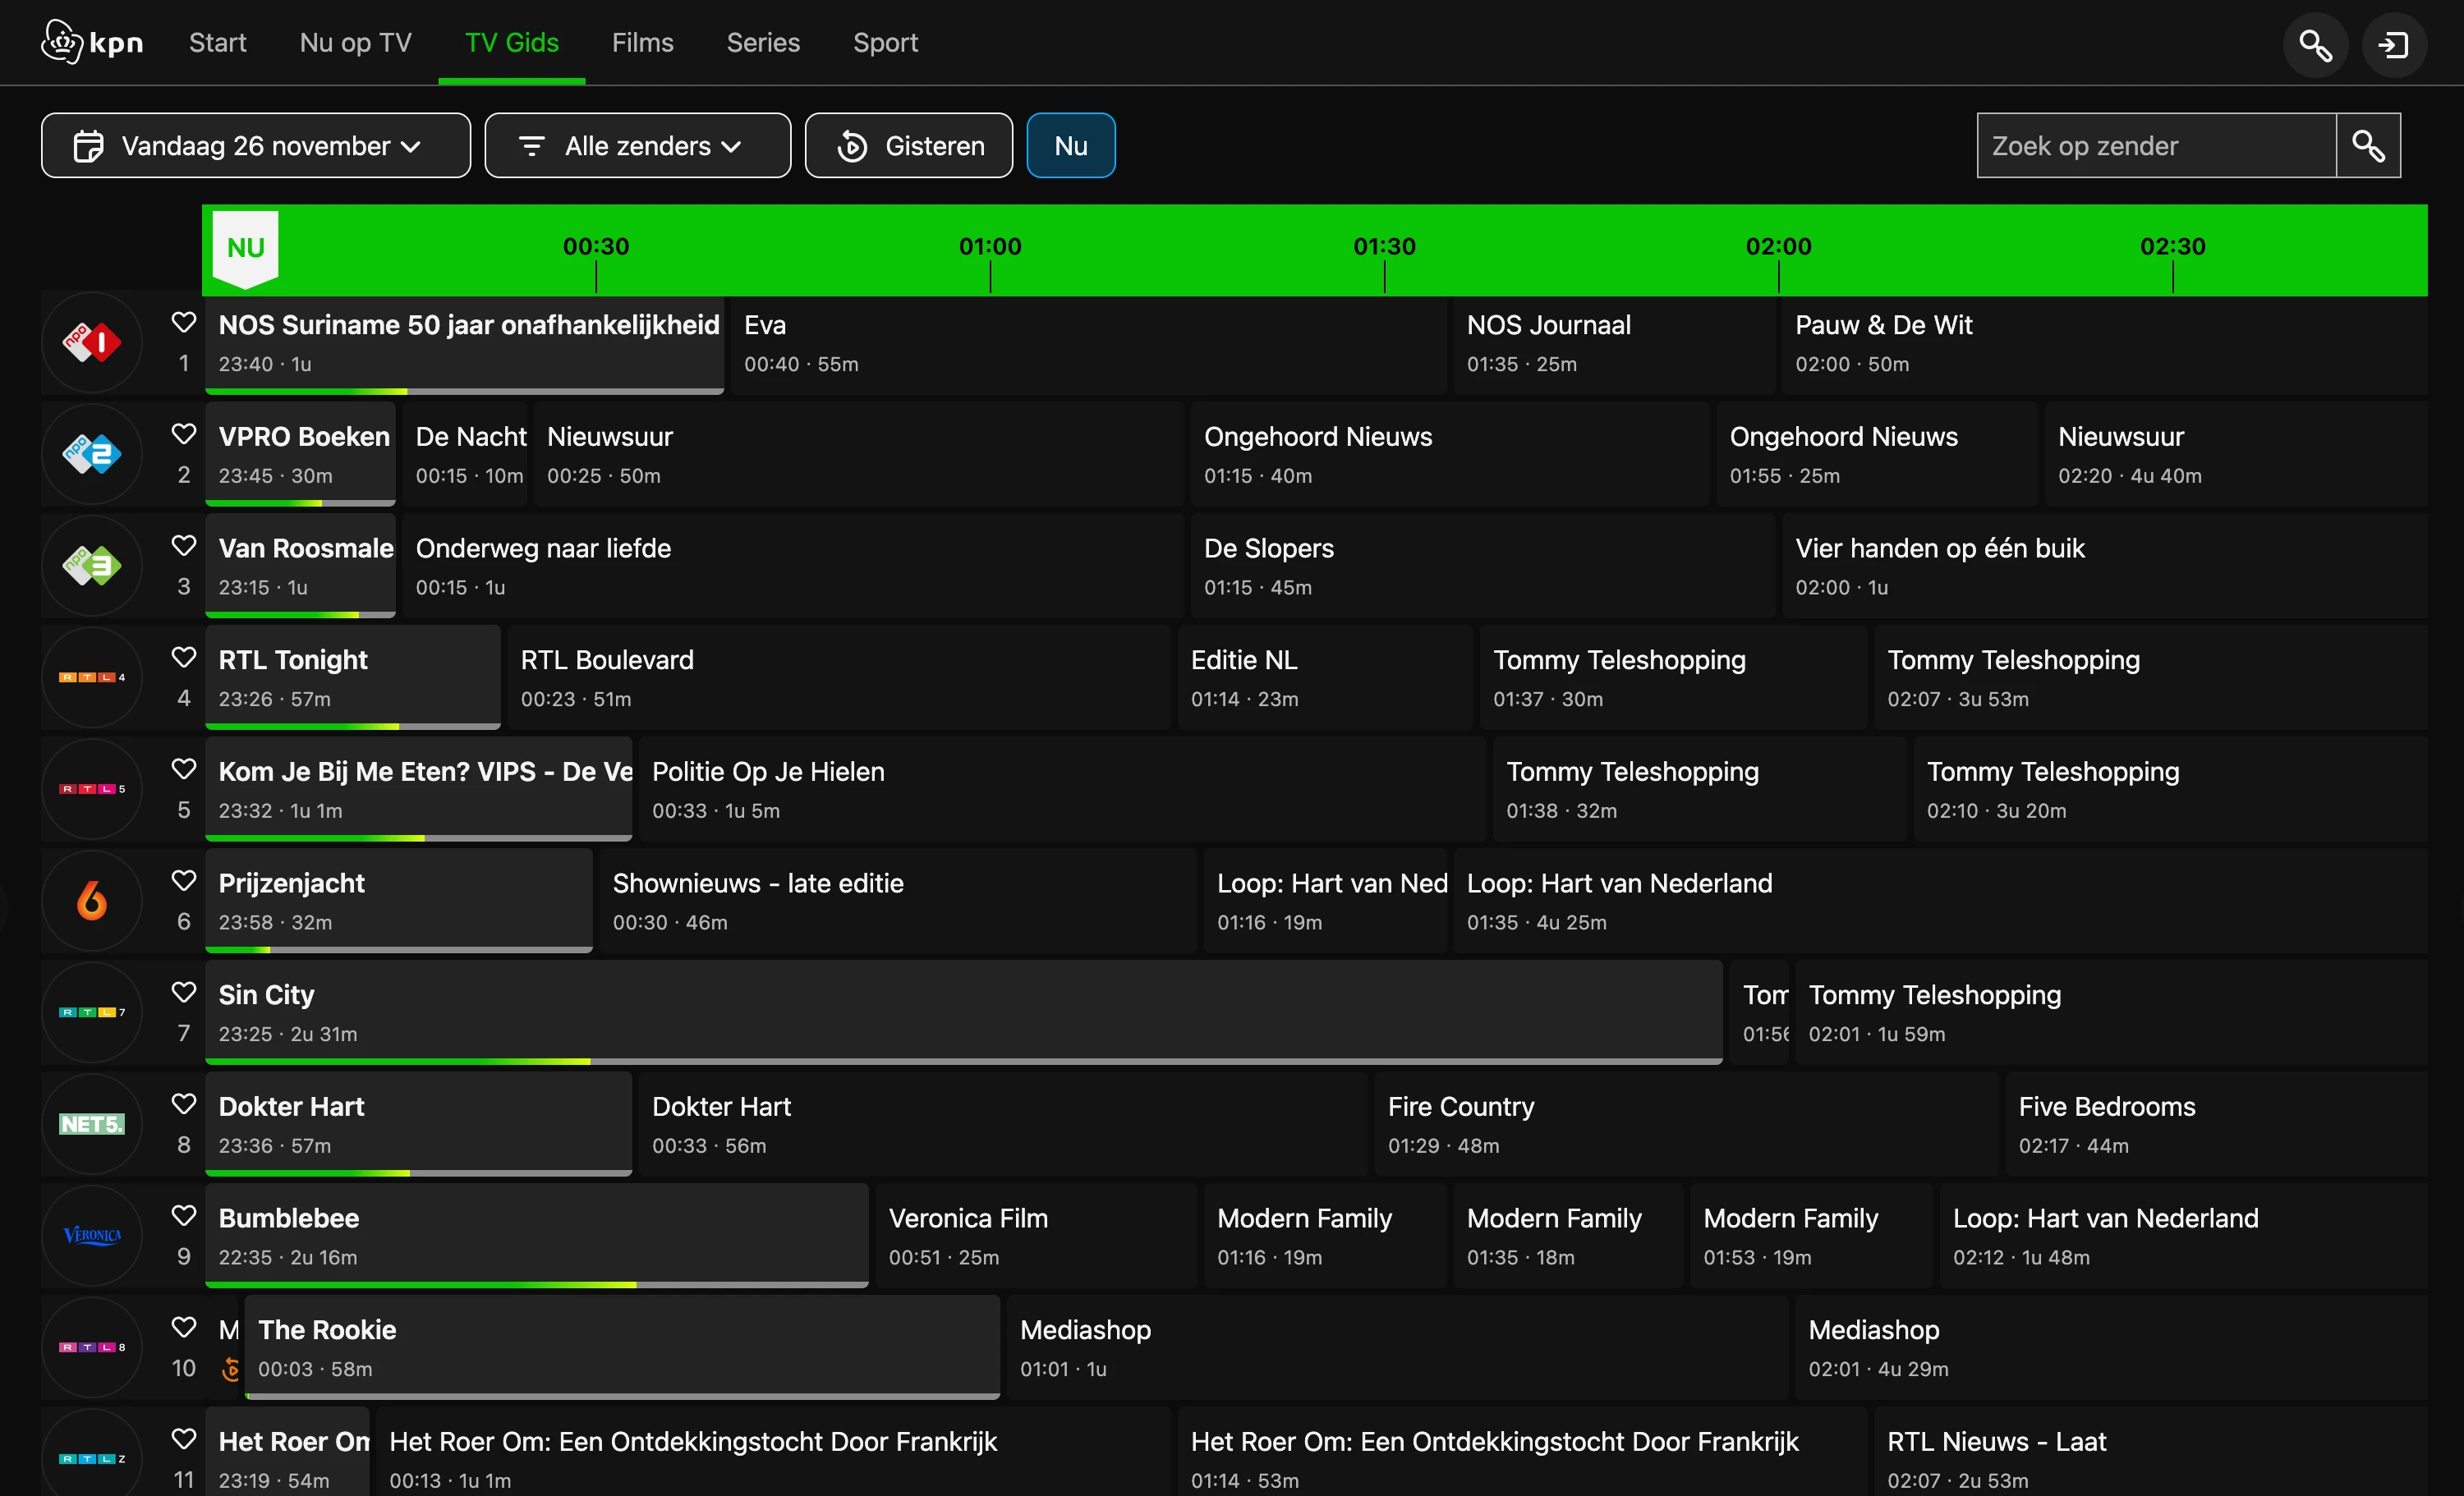Click the 01:30 marker on timeline

point(1384,247)
